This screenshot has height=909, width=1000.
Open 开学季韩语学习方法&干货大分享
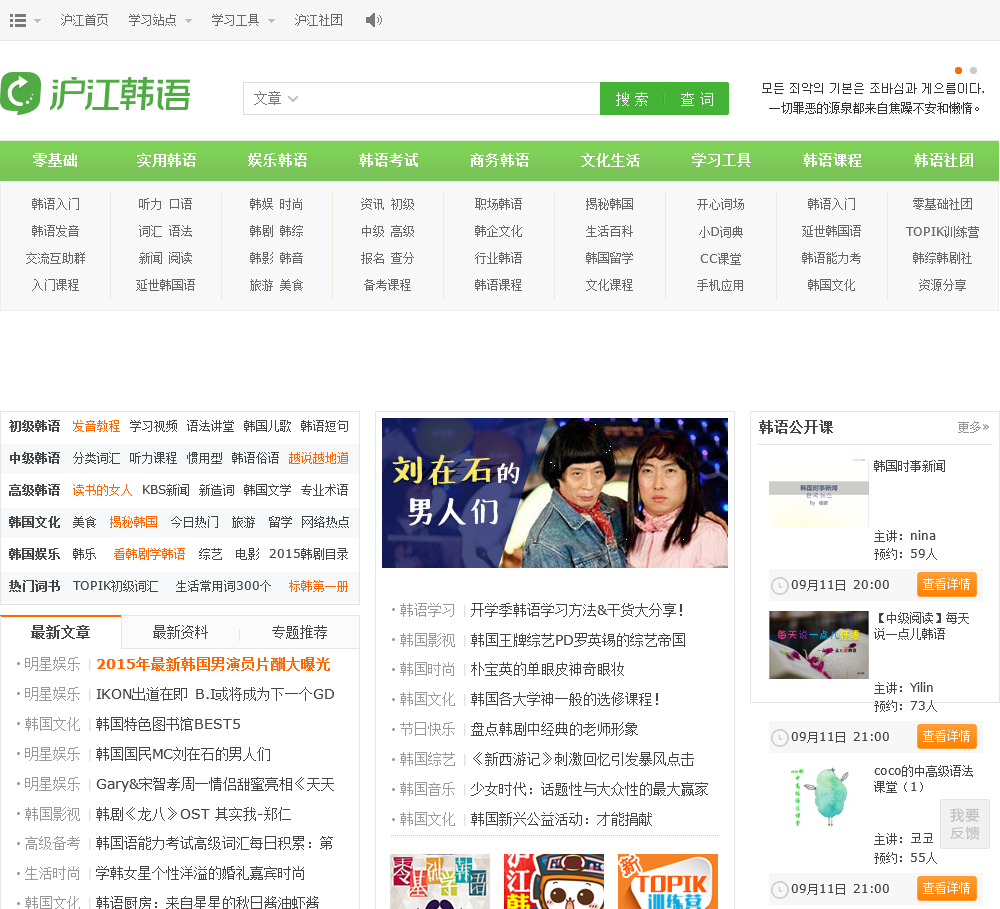point(578,610)
